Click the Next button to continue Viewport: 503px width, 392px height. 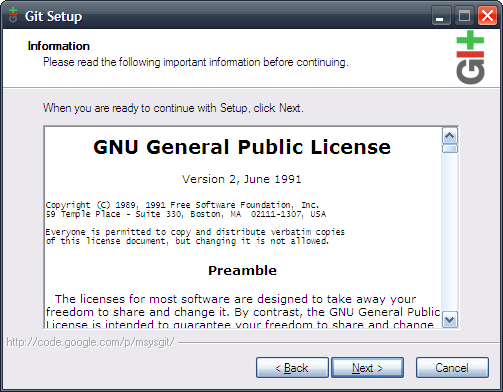(367, 368)
